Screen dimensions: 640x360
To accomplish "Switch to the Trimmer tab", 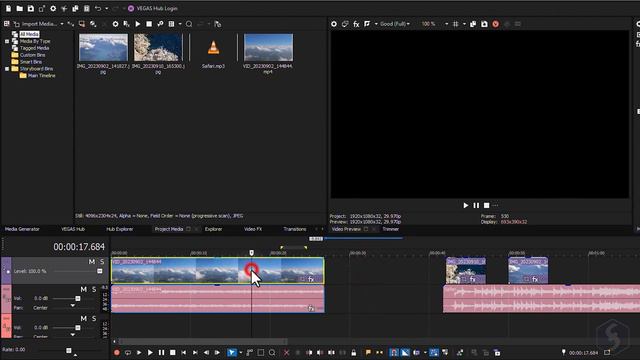I will 390,229.
